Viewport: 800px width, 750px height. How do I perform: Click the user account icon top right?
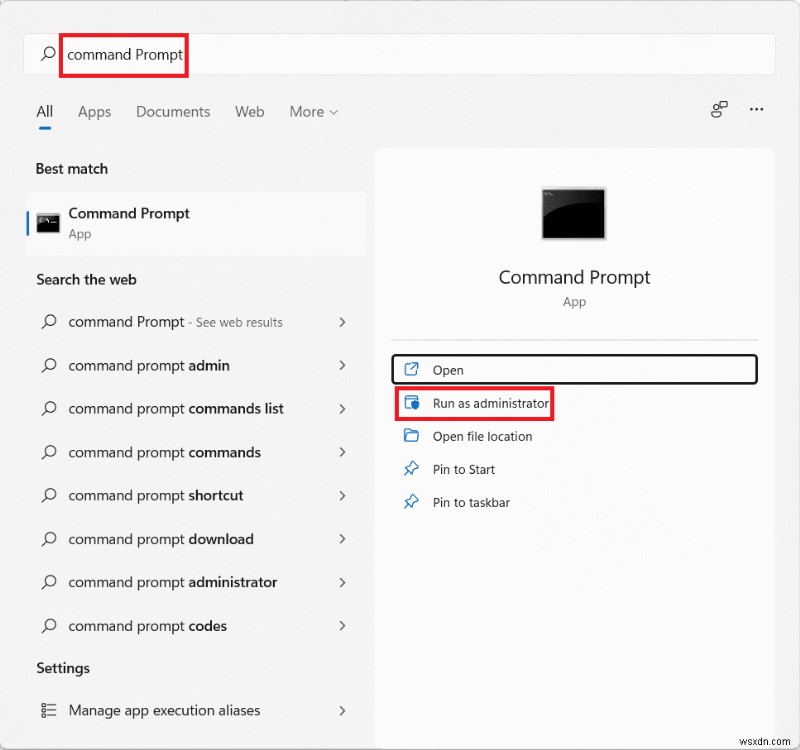(718, 110)
